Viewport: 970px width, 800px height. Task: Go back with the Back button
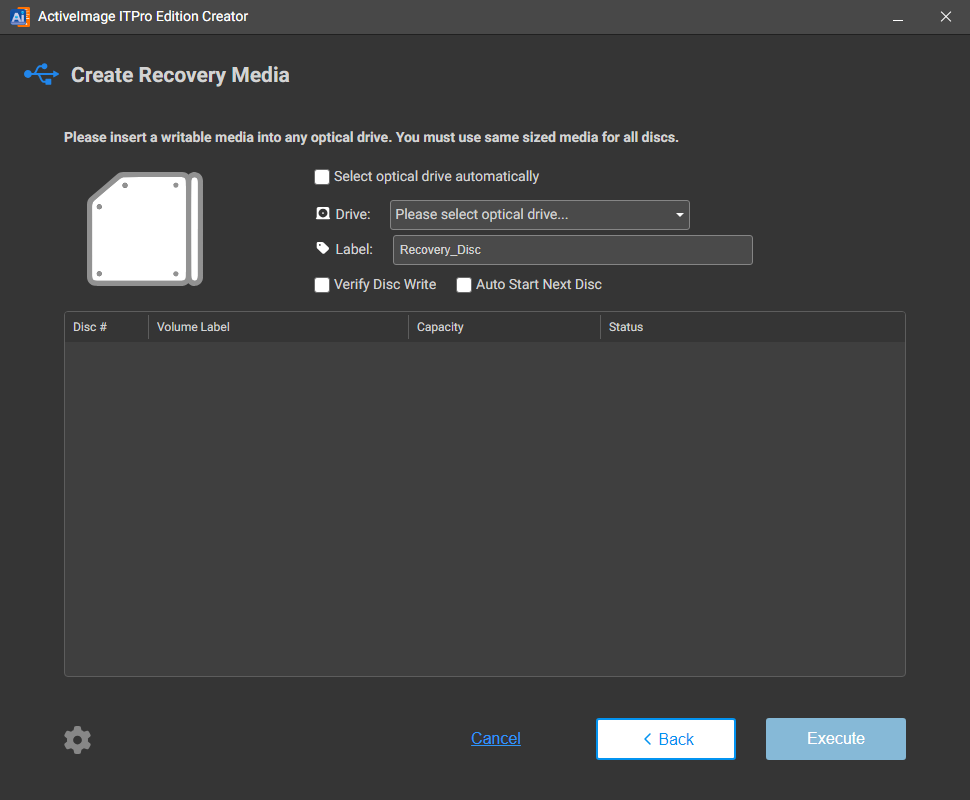[x=666, y=739]
